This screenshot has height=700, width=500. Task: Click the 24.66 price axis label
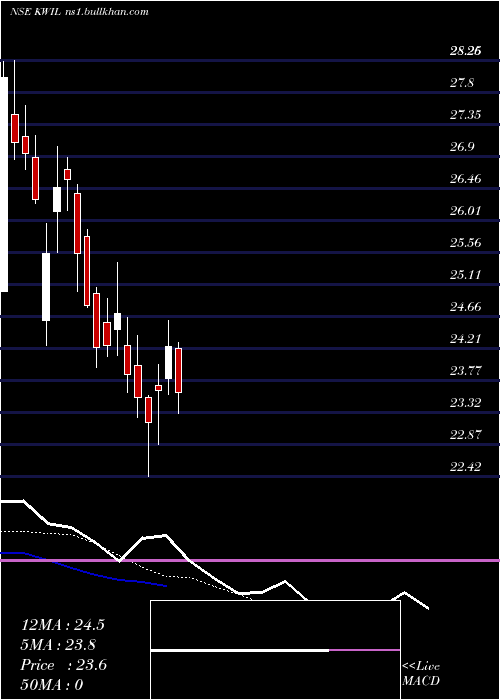[465, 307]
